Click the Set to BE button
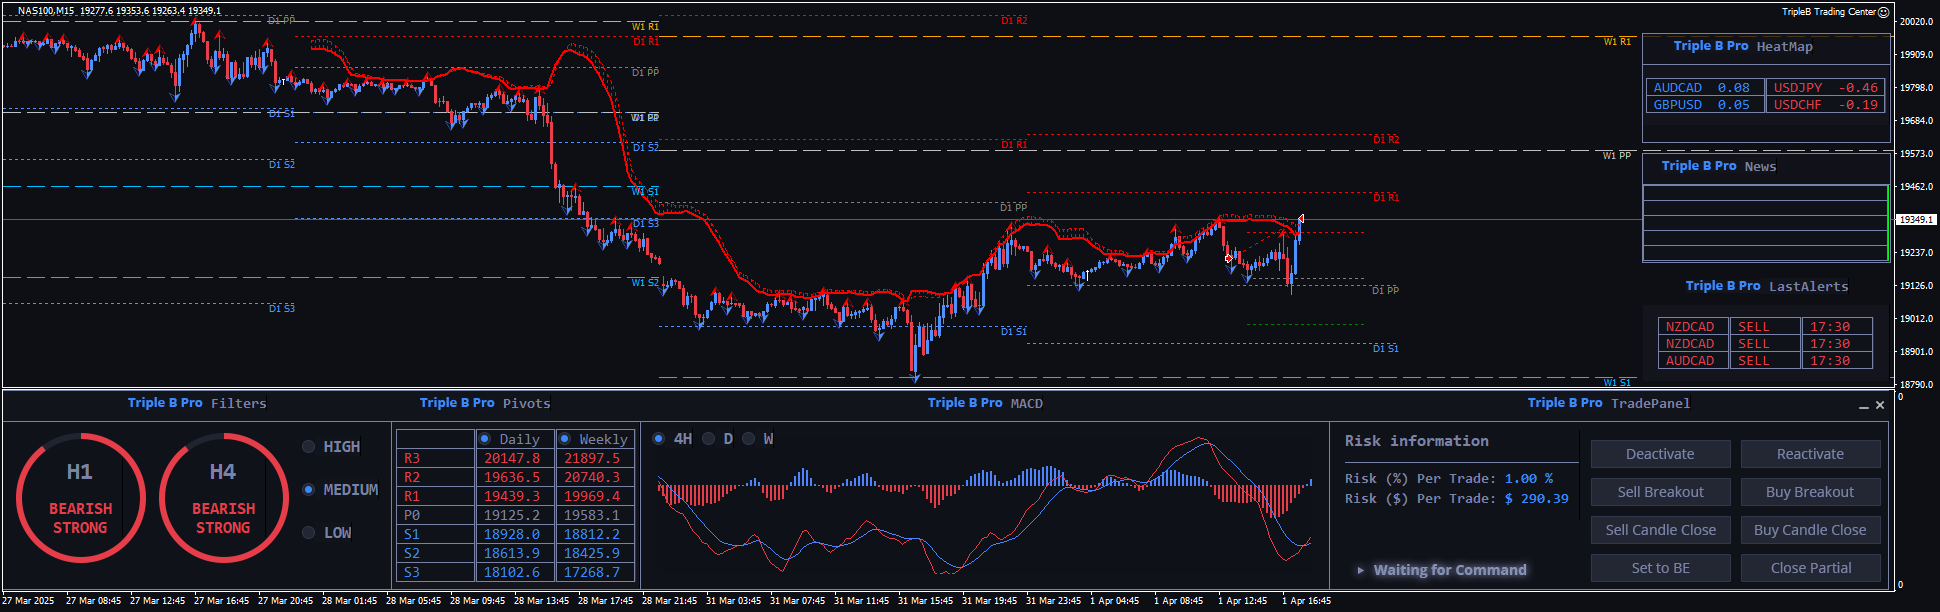This screenshot has height=612, width=1940. [1660, 568]
